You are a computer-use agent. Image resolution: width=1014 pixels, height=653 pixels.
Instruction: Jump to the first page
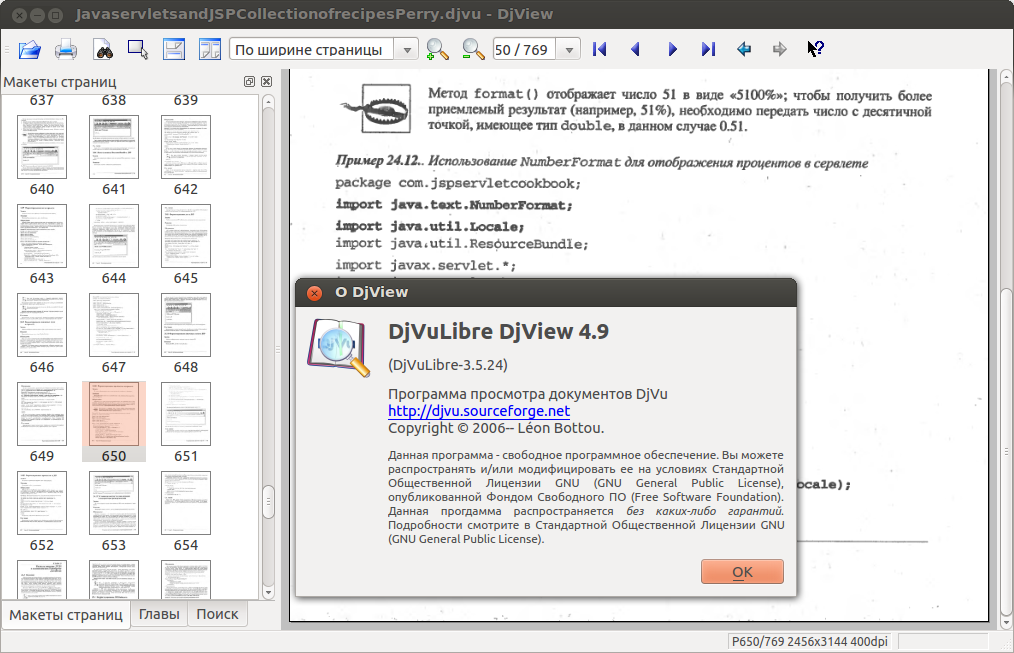(x=599, y=49)
